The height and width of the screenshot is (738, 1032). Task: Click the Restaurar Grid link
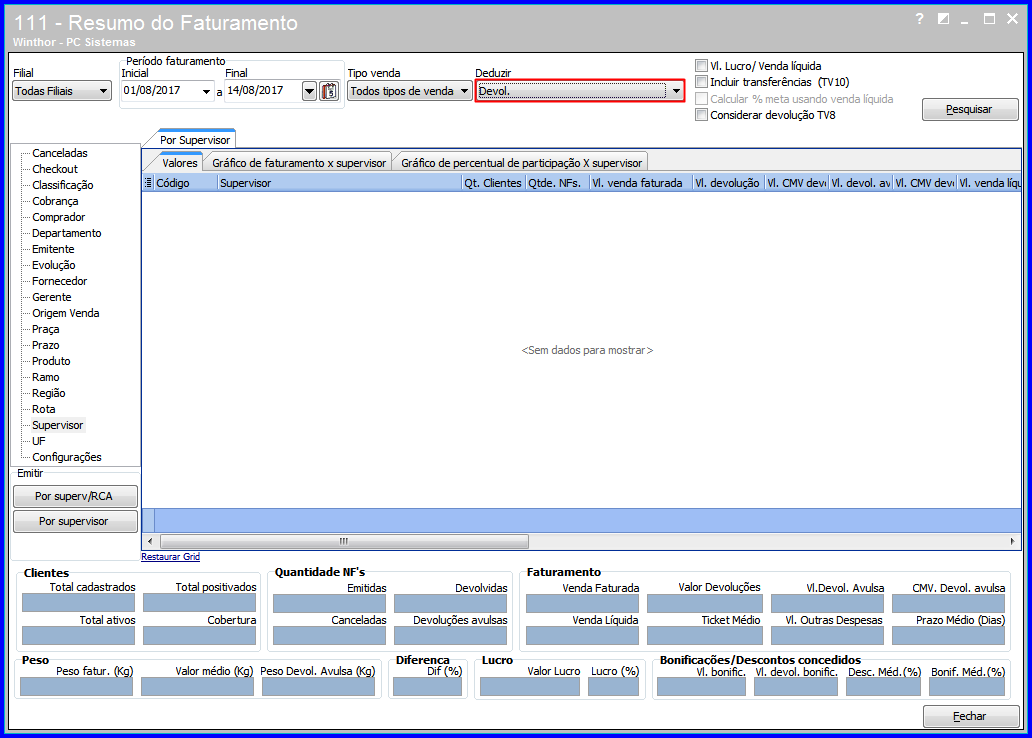click(x=170, y=556)
